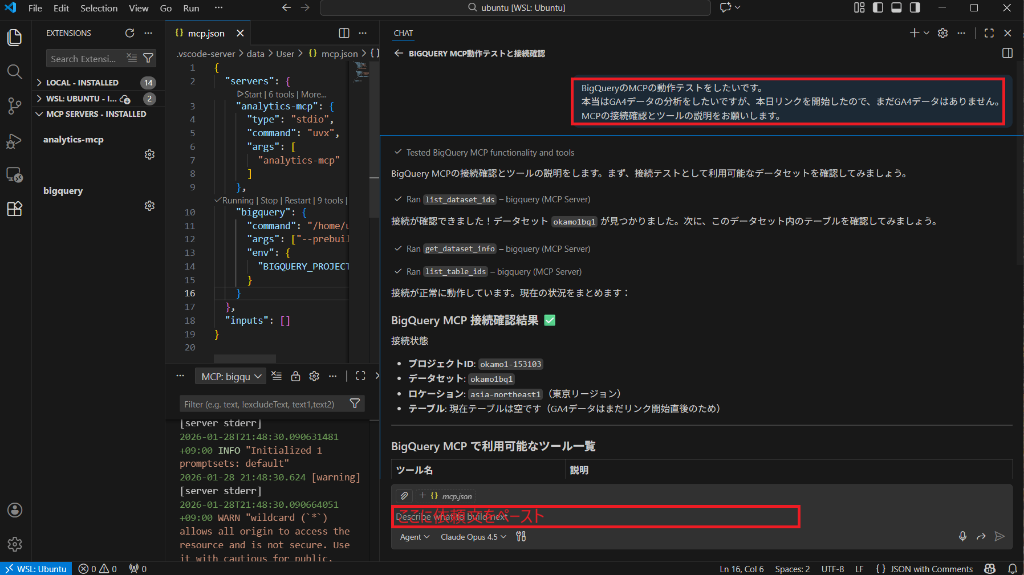Screen dimensions: 1024x575
Task: Maximize the output panel
Action: click(x=360, y=376)
